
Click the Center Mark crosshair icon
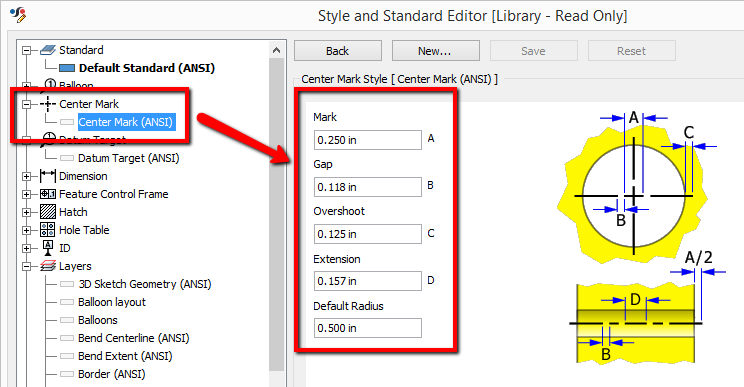click(48, 104)
